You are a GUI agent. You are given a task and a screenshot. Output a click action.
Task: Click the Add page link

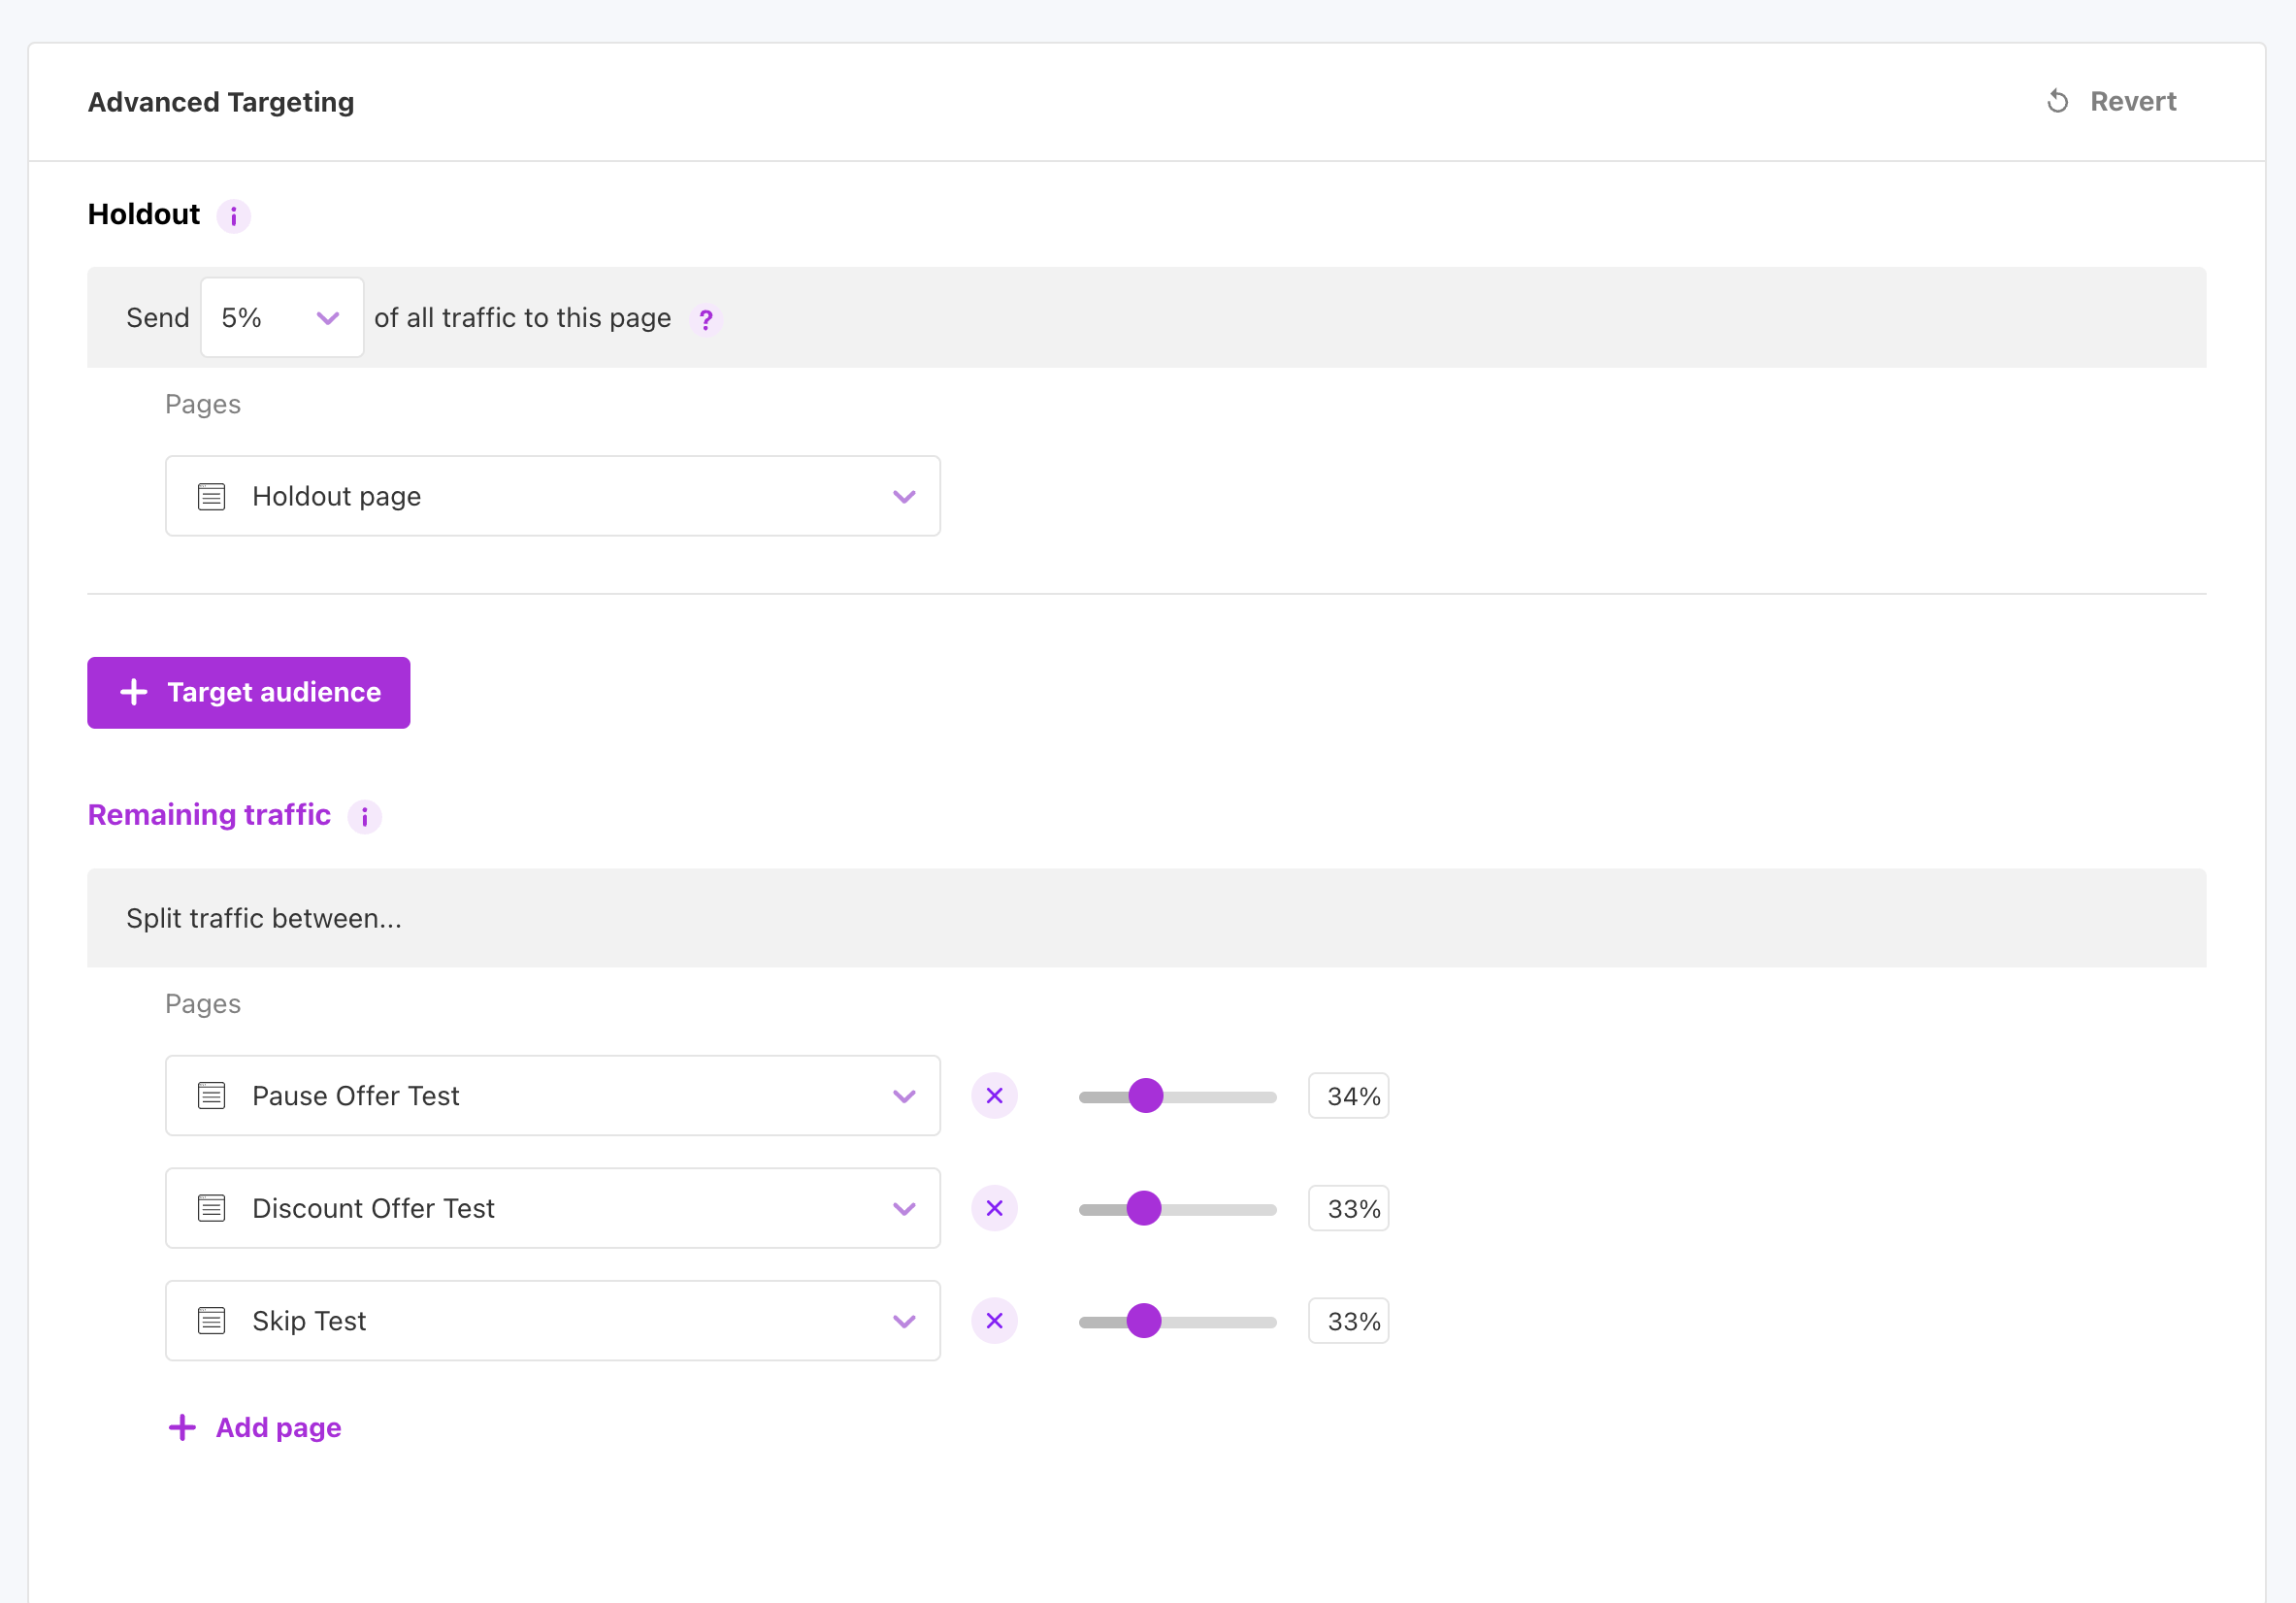click(x=278, y=1427)
